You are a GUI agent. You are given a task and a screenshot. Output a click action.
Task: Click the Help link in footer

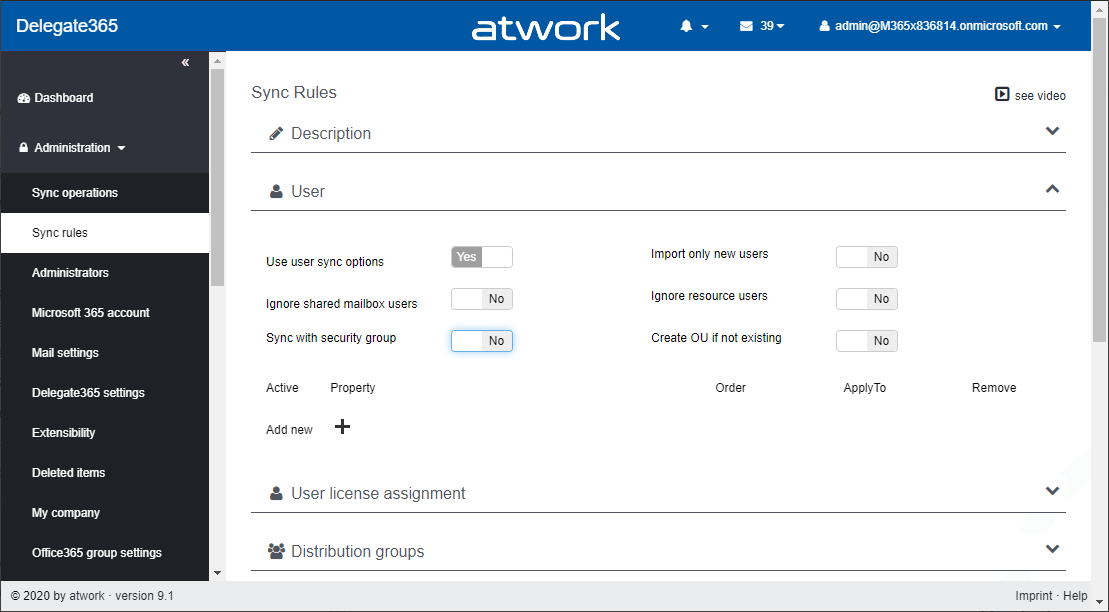pos(1075,596)
